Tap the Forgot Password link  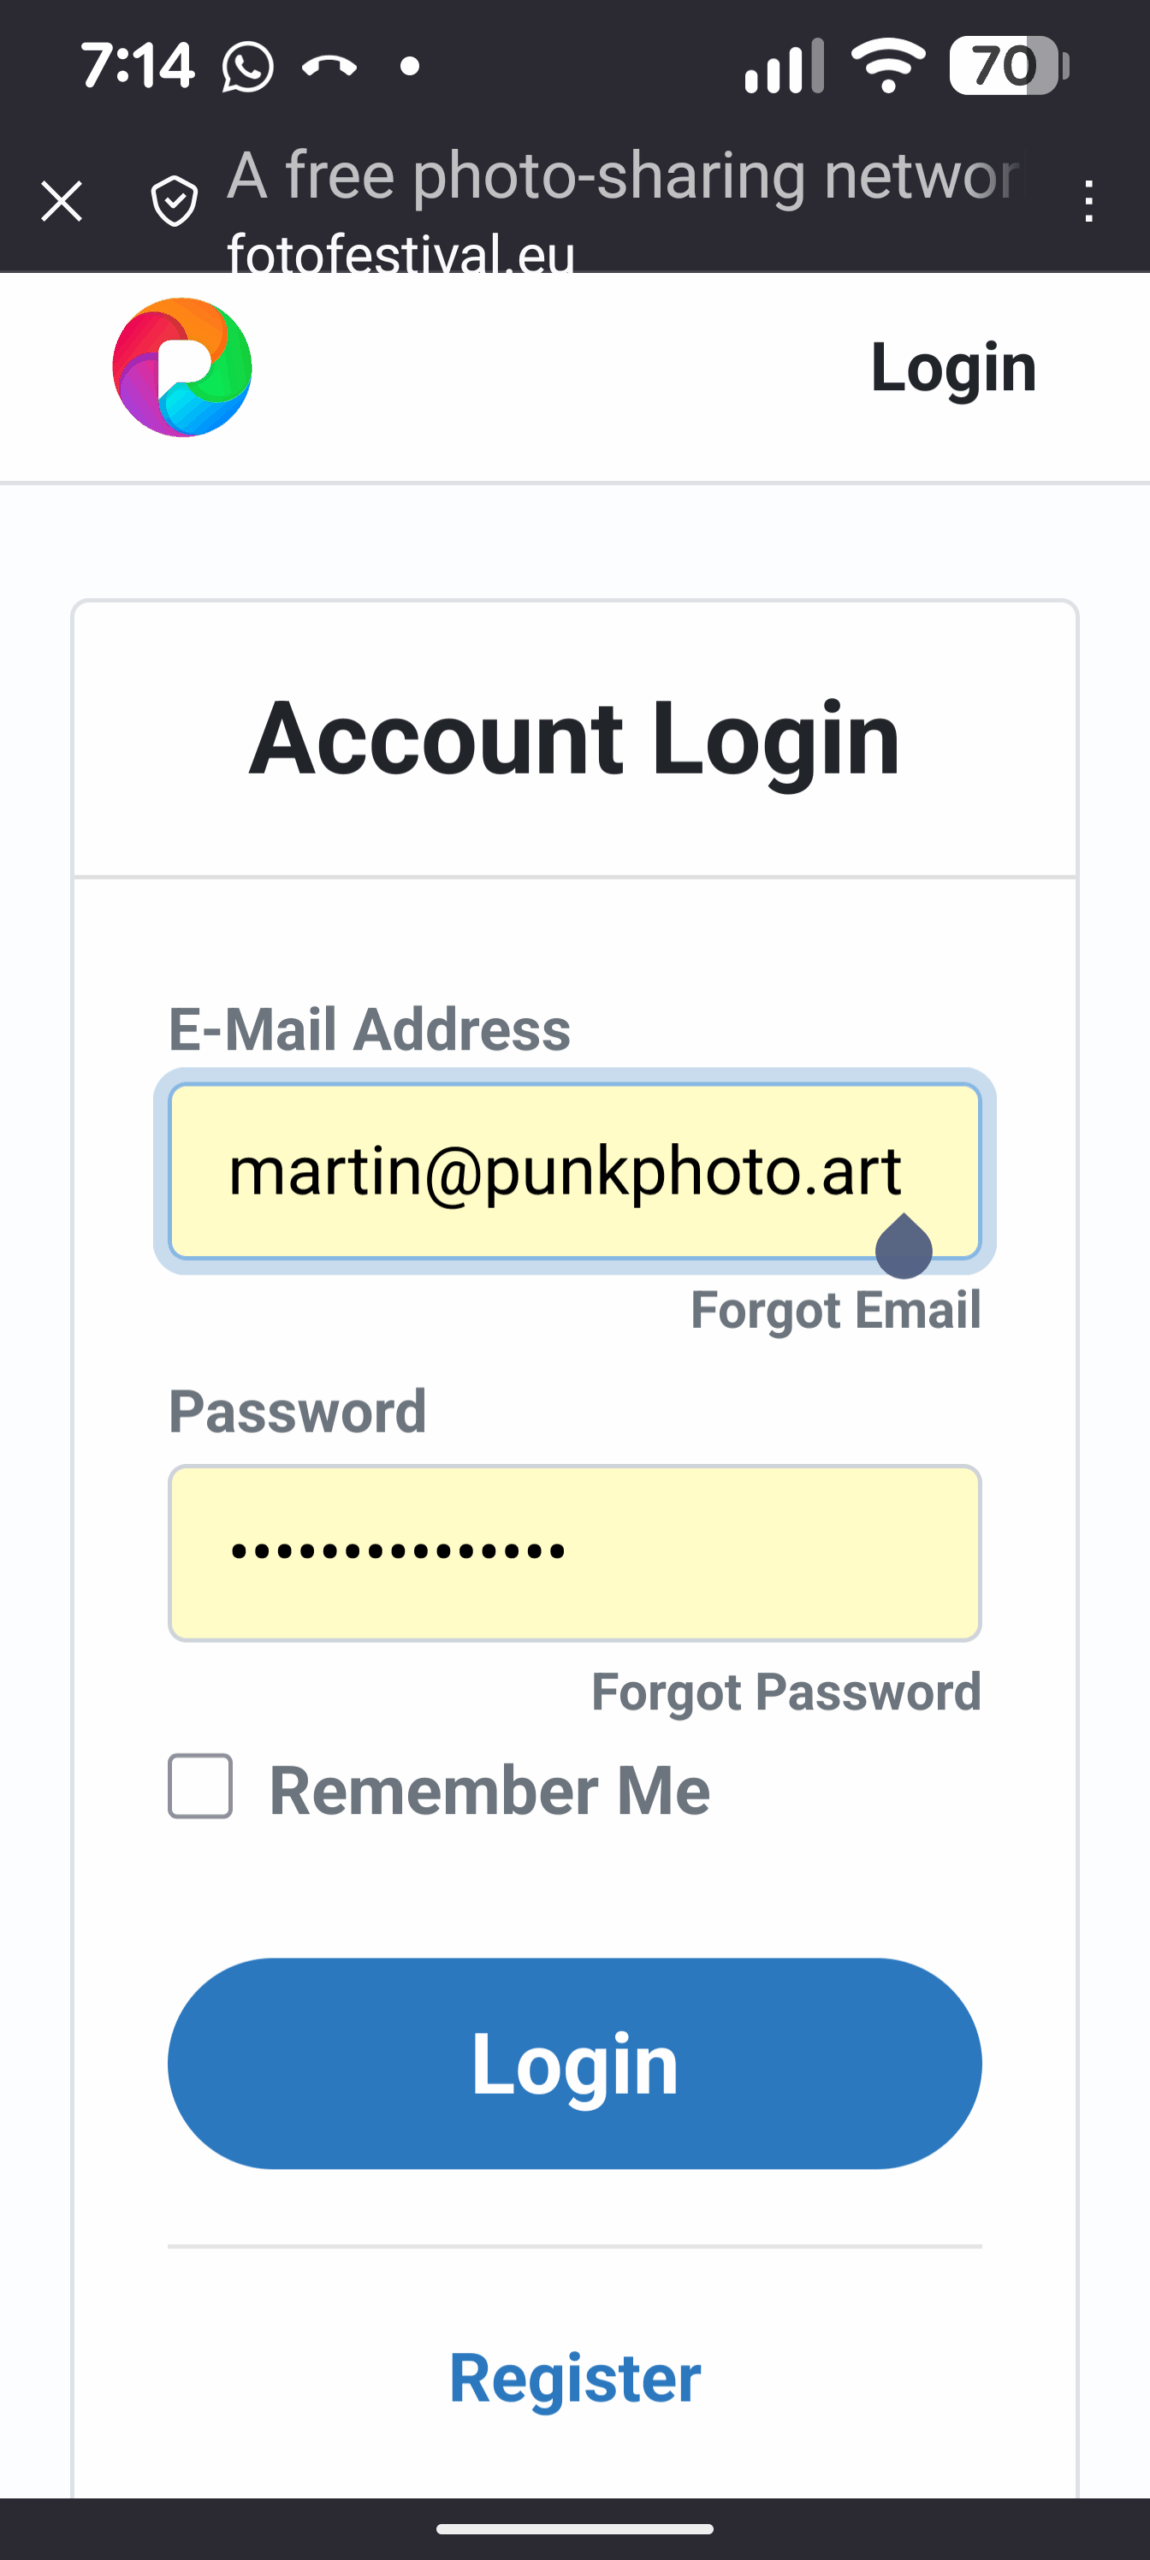click(786, 1692)
